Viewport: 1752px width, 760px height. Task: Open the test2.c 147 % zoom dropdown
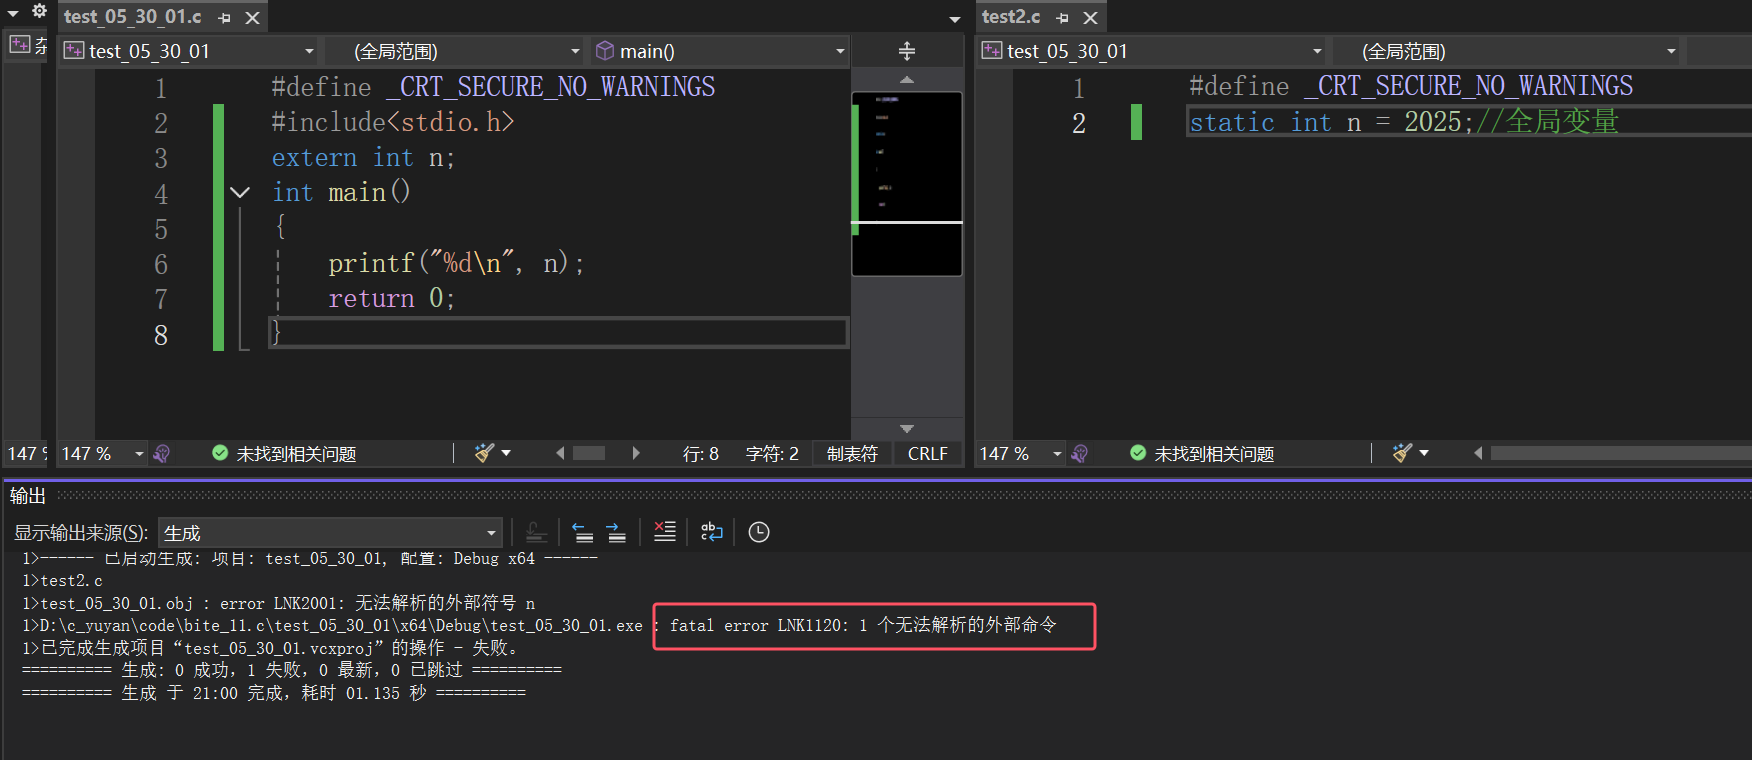(1020, 454)
